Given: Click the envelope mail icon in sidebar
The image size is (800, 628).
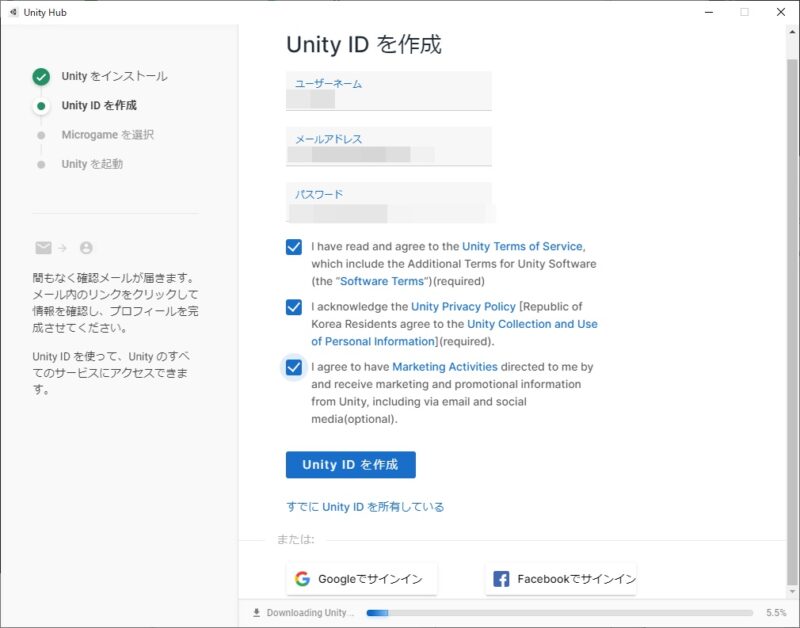Looking at the screenshot, I should tap(43, 248).
